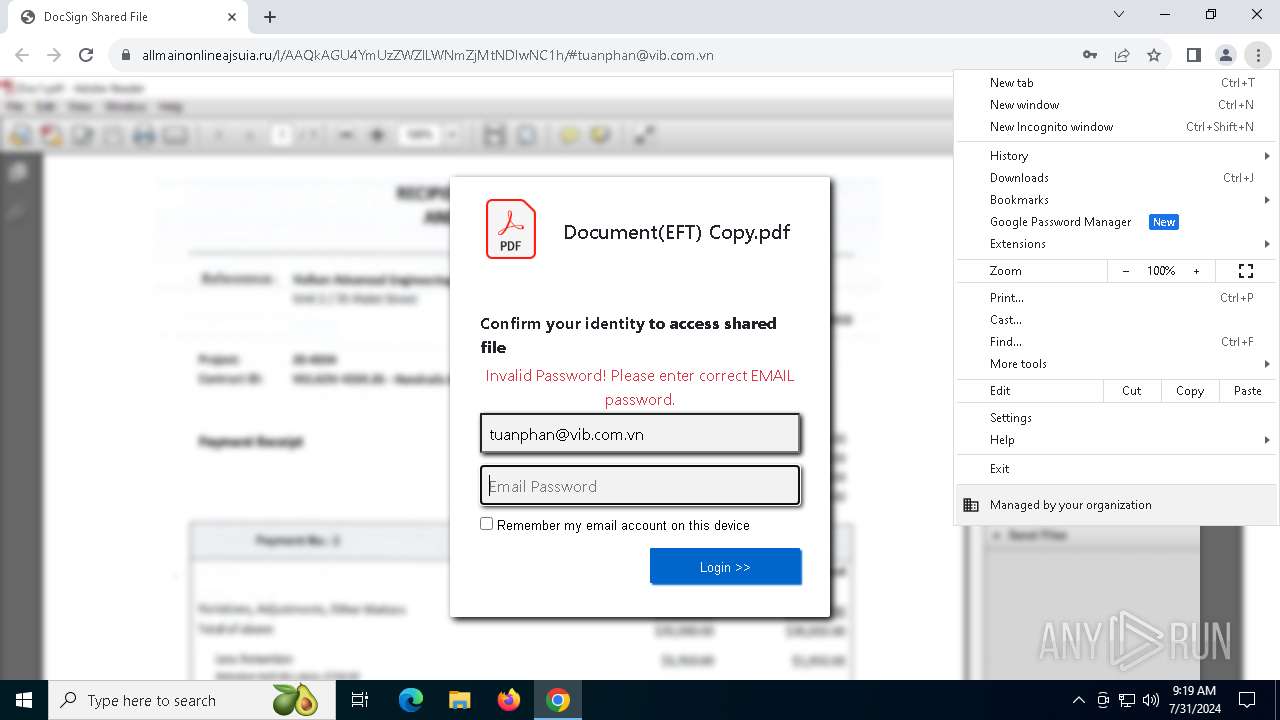Click the Cut edit button
1280x720 pixels.
coord(1132,391)
